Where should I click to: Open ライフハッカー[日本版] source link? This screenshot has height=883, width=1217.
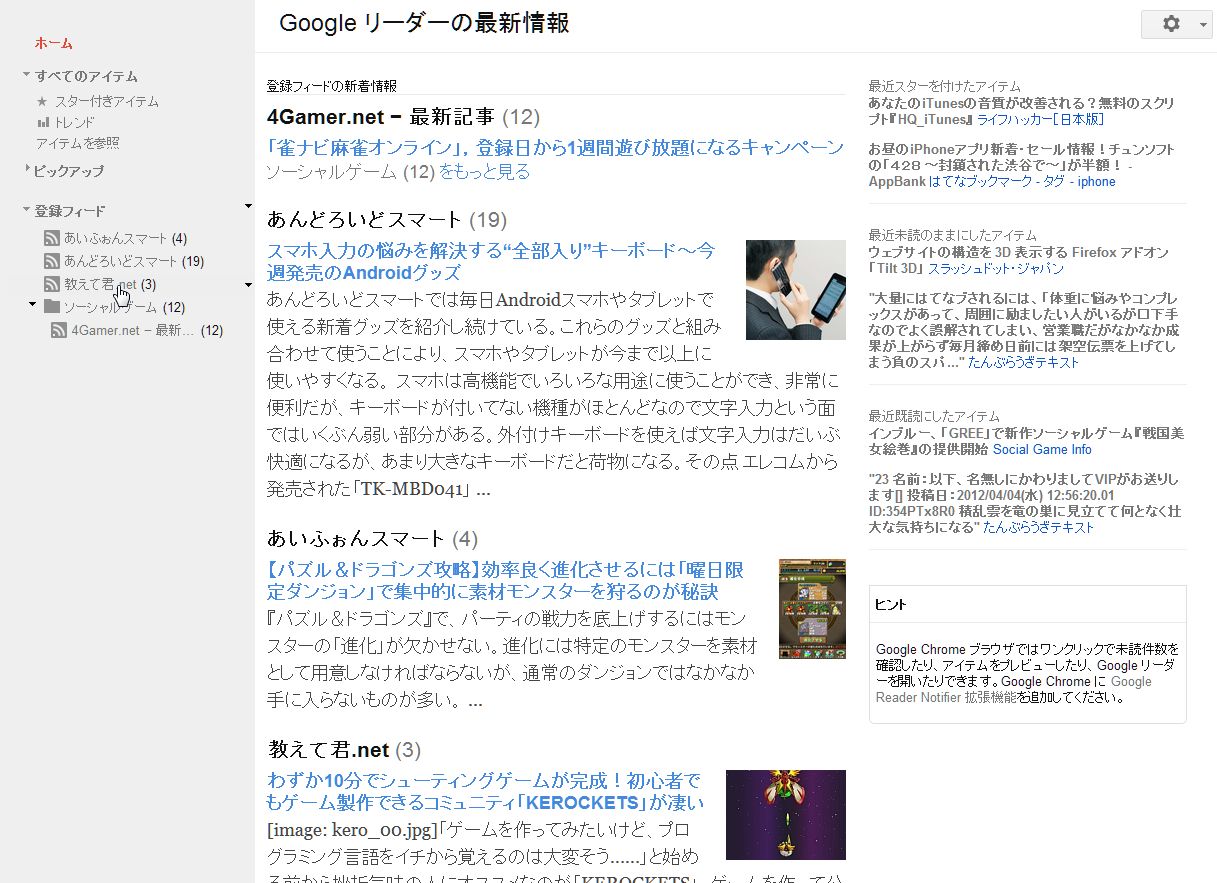click(1040, 119)
